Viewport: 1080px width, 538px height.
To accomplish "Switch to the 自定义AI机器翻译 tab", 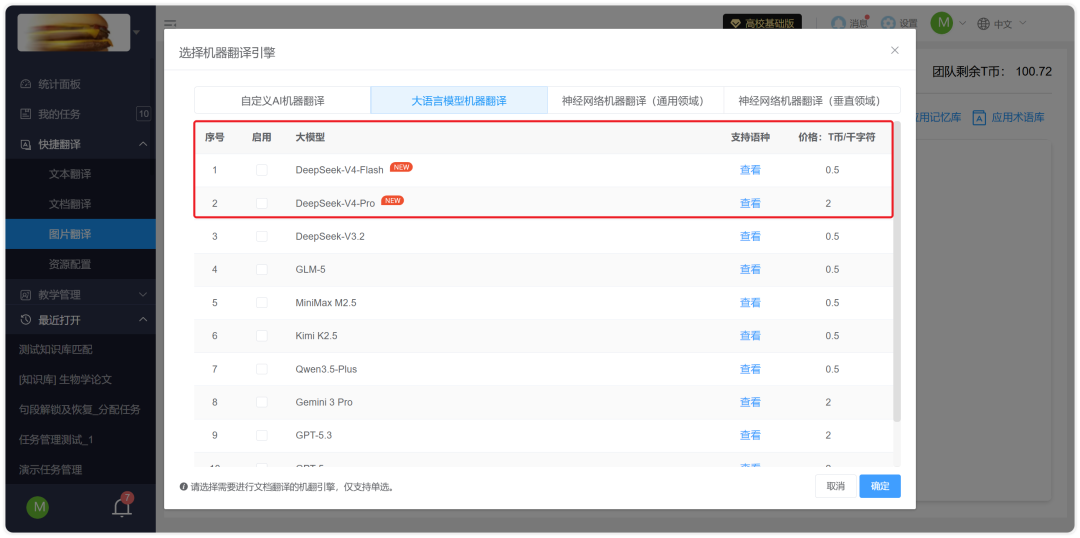I will coord(282,101).
